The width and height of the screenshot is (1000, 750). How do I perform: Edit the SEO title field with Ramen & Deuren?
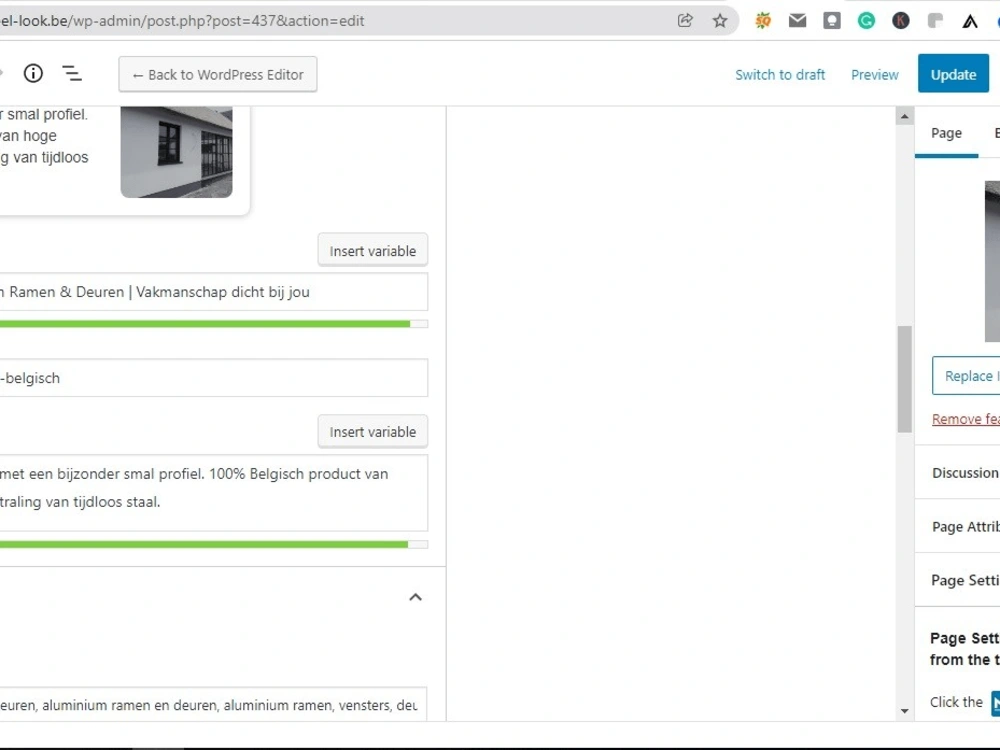tap(214, 292)
